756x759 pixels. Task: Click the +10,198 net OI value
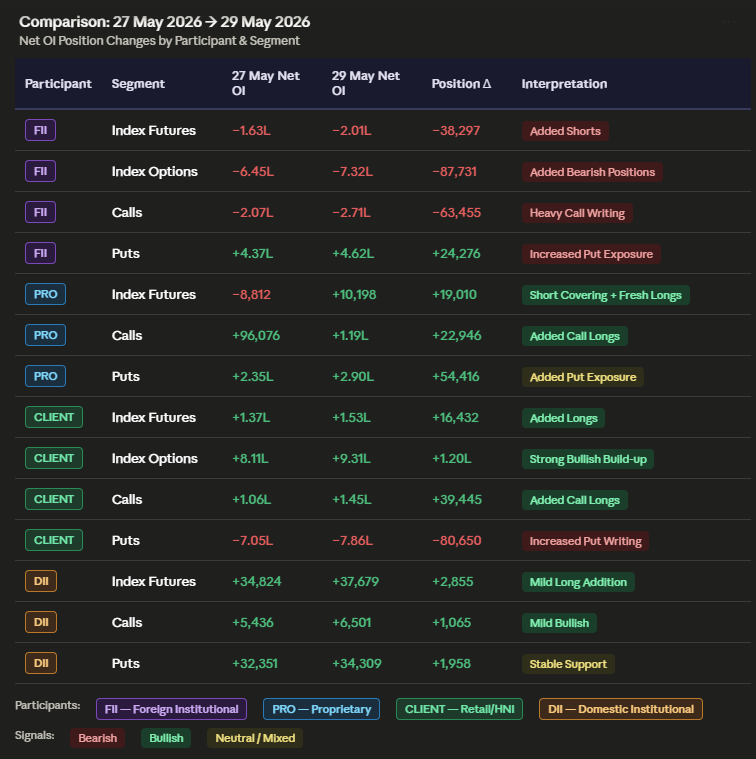[354, 295]
